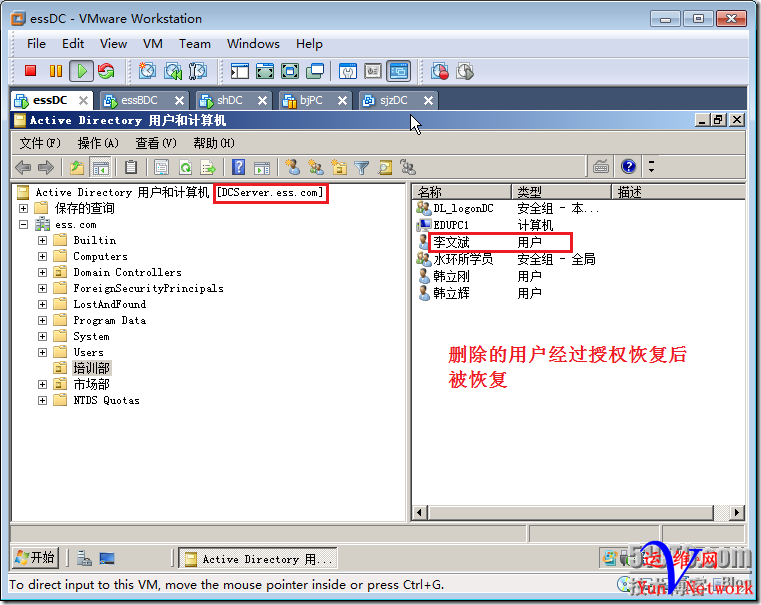The image size is (761, 605).
Task: Find objects in Active Directory icon
Action: pyautogui.click(x=385, y=168)
